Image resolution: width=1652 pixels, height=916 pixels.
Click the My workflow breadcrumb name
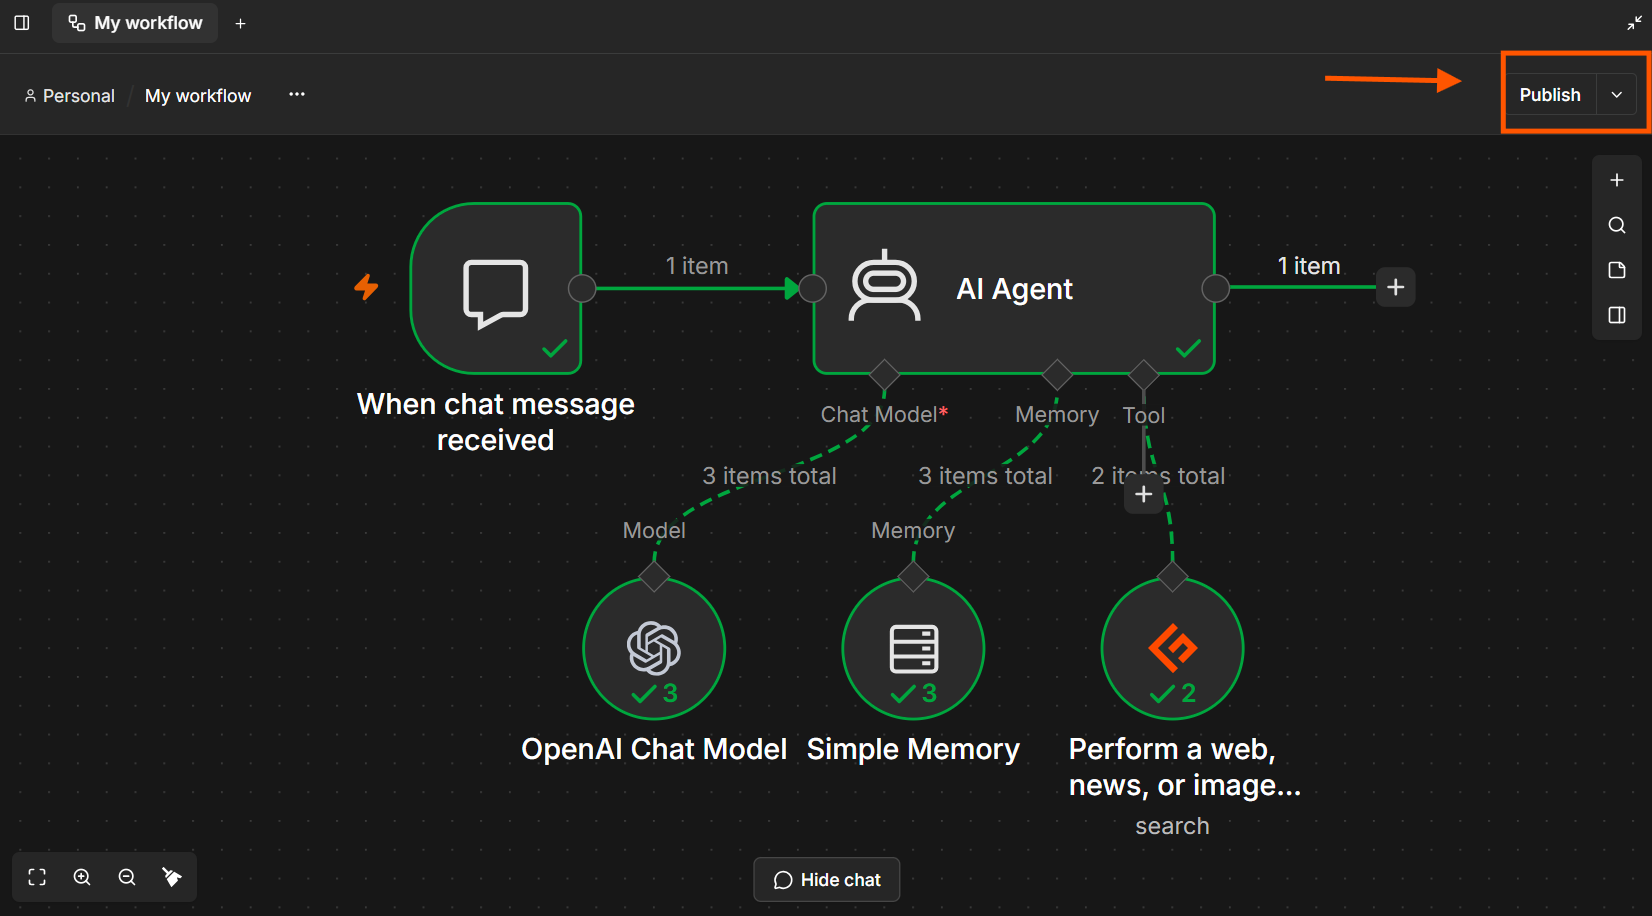198,96
